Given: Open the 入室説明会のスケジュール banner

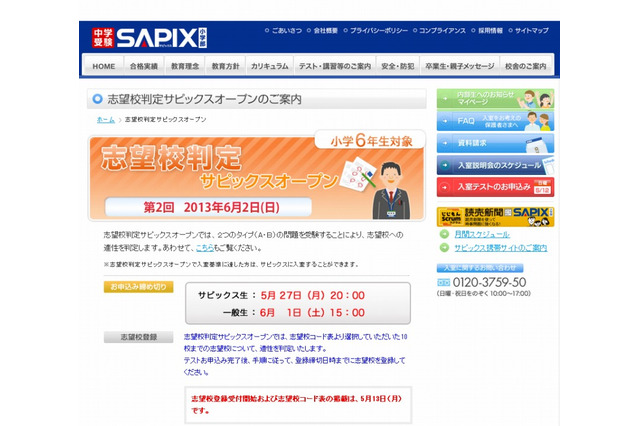Looking at the screenshot, I should 495,165.
